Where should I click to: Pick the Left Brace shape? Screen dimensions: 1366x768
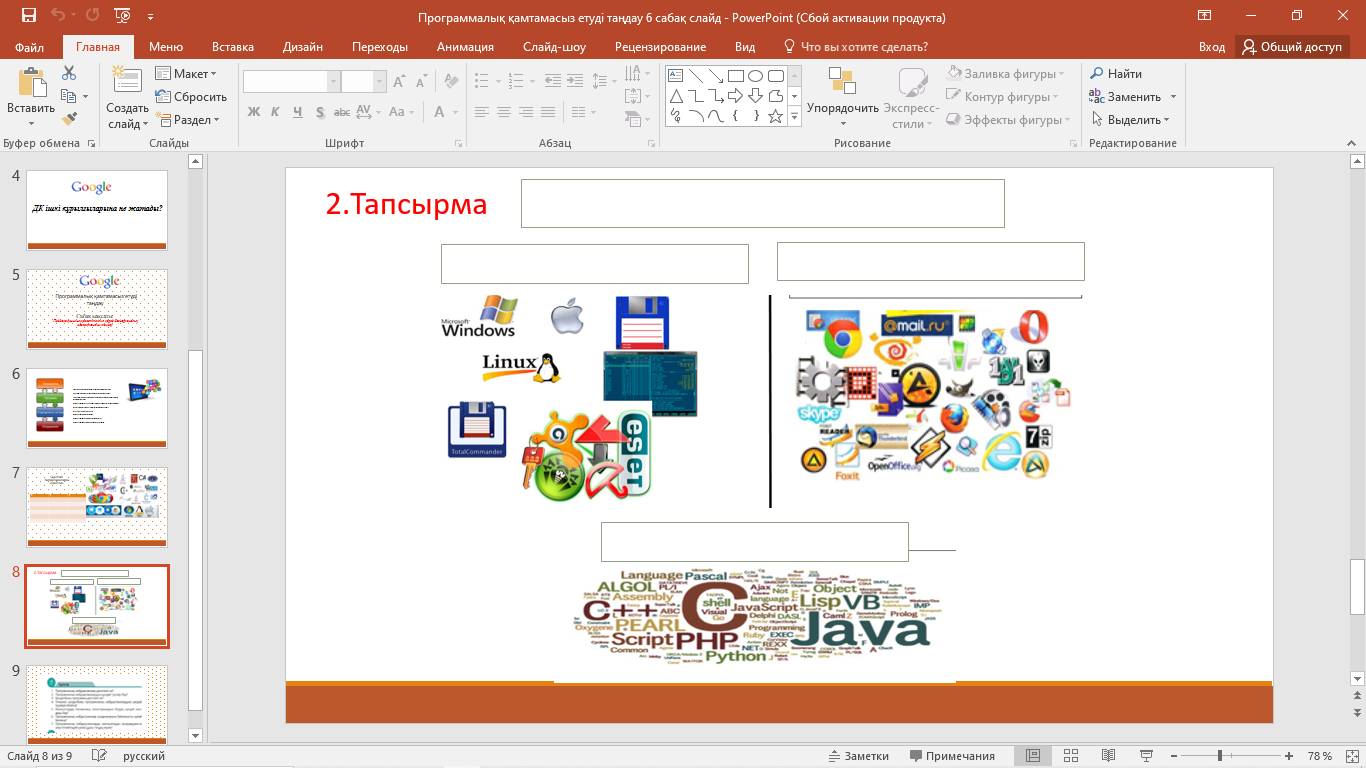(x=735, y=116)
